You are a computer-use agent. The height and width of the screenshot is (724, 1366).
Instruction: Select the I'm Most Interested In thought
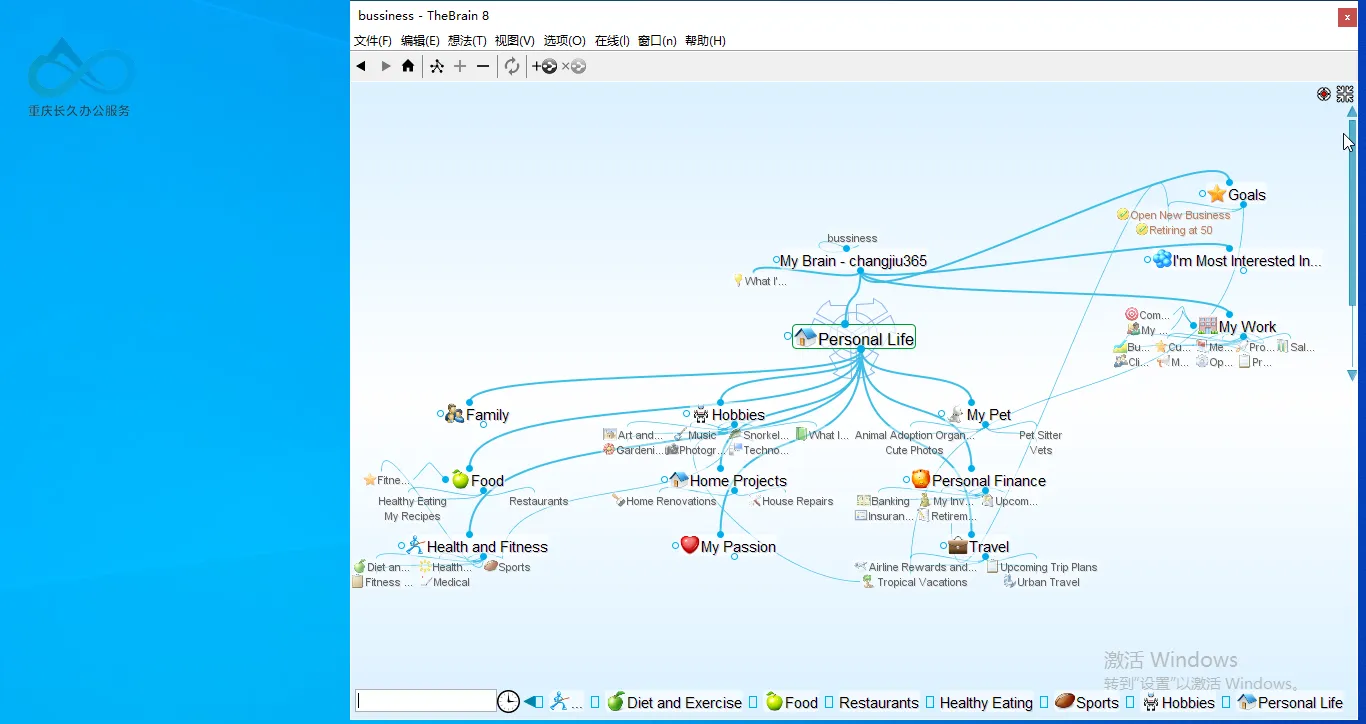coord(1237,261)
